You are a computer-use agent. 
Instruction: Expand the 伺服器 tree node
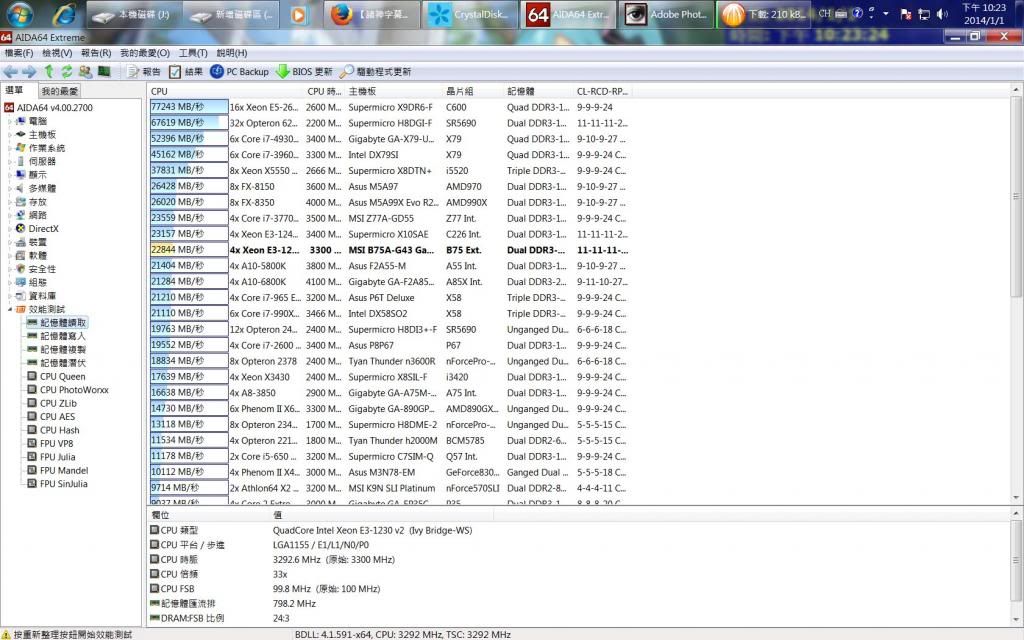tap(10, 161)
